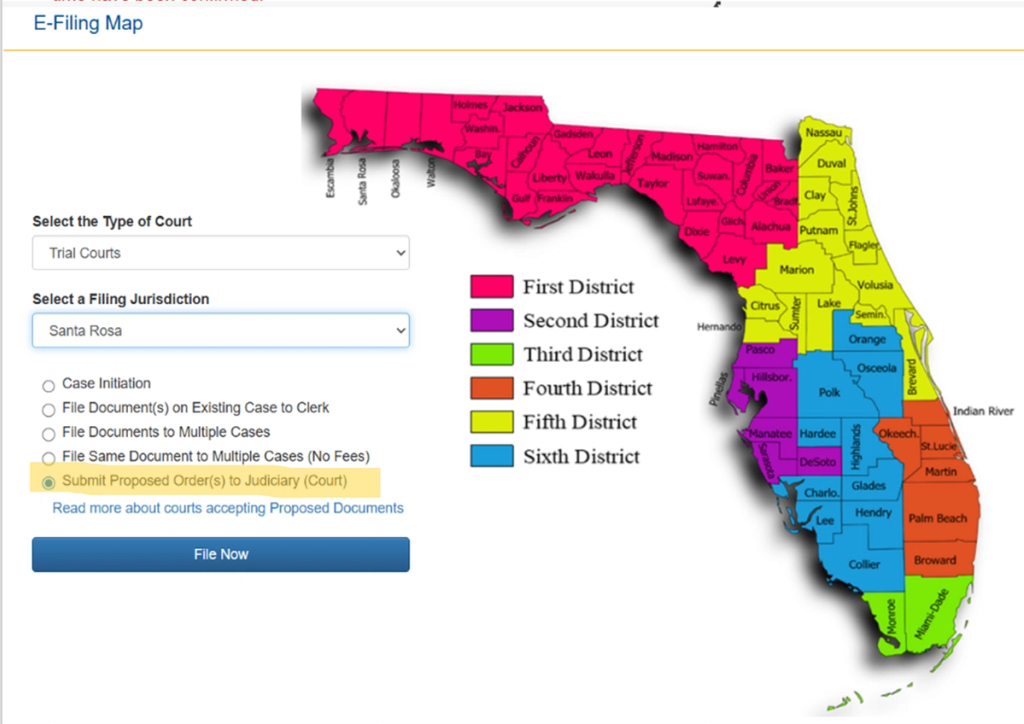
Task: Click the Escambia county label
Action: (330, 178)
